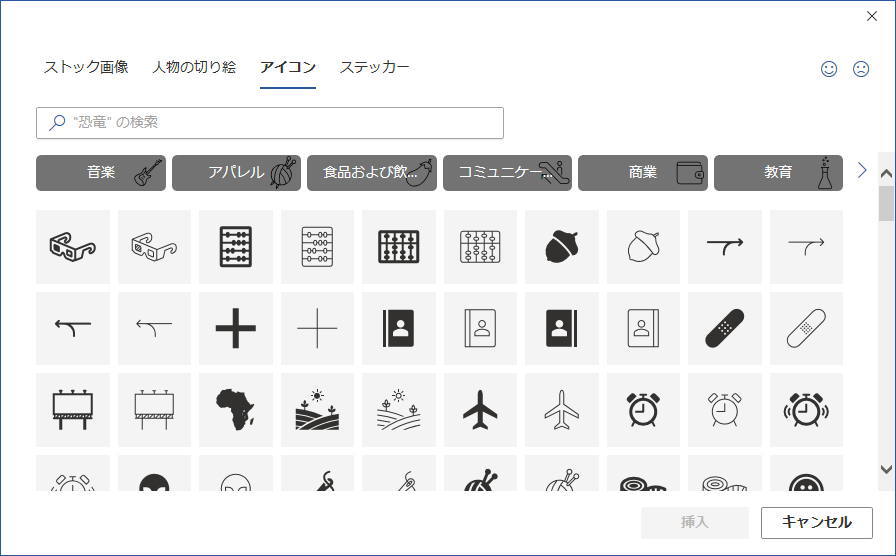Viewport: 896px width, 556px height.
Task: Click the vertical scrollbar thumb
Action: tap(886, 203)
